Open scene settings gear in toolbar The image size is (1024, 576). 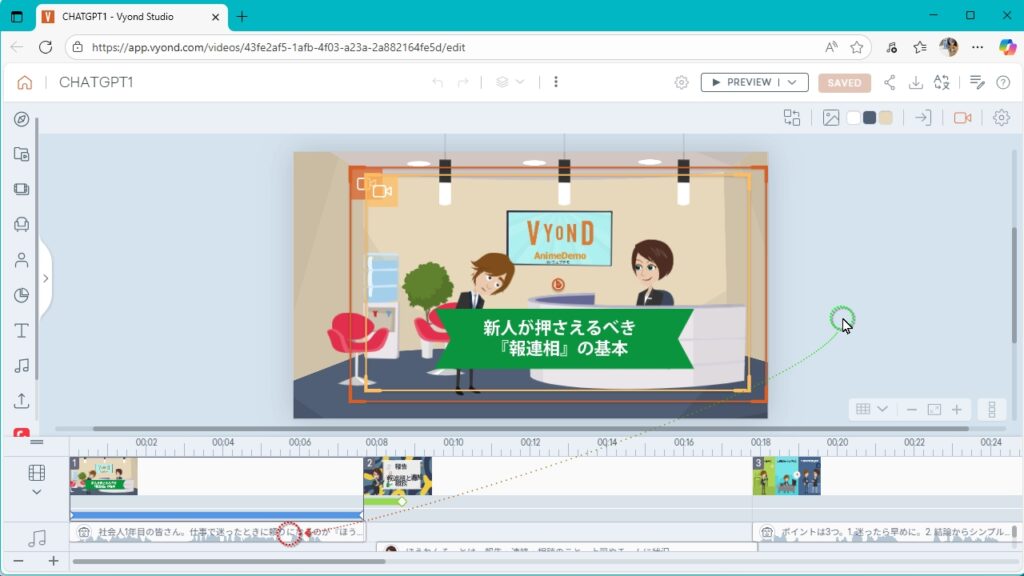point(1001,118)
